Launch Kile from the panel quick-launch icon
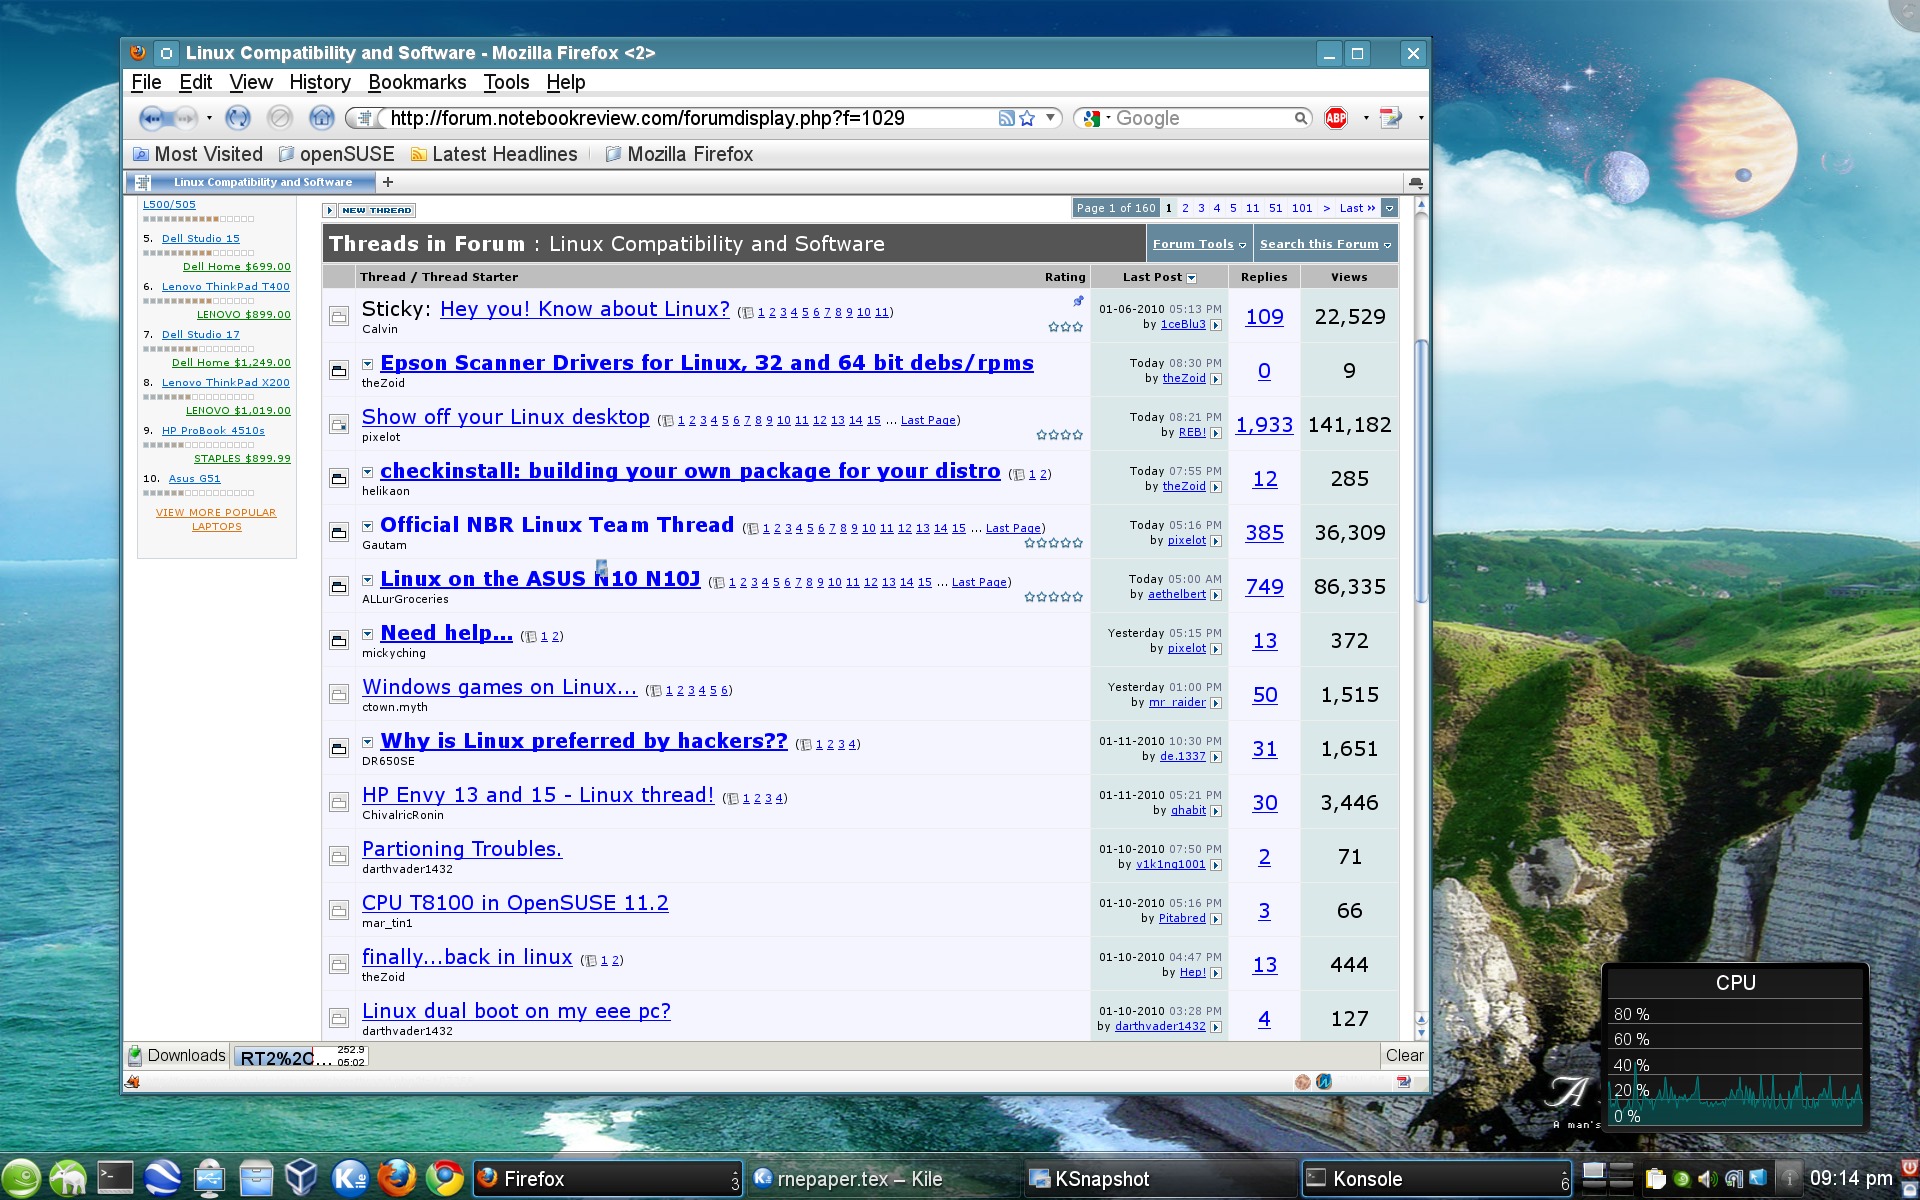Image resolution: width=1920 pixels, height=1200 pixels. (350, 1178)
